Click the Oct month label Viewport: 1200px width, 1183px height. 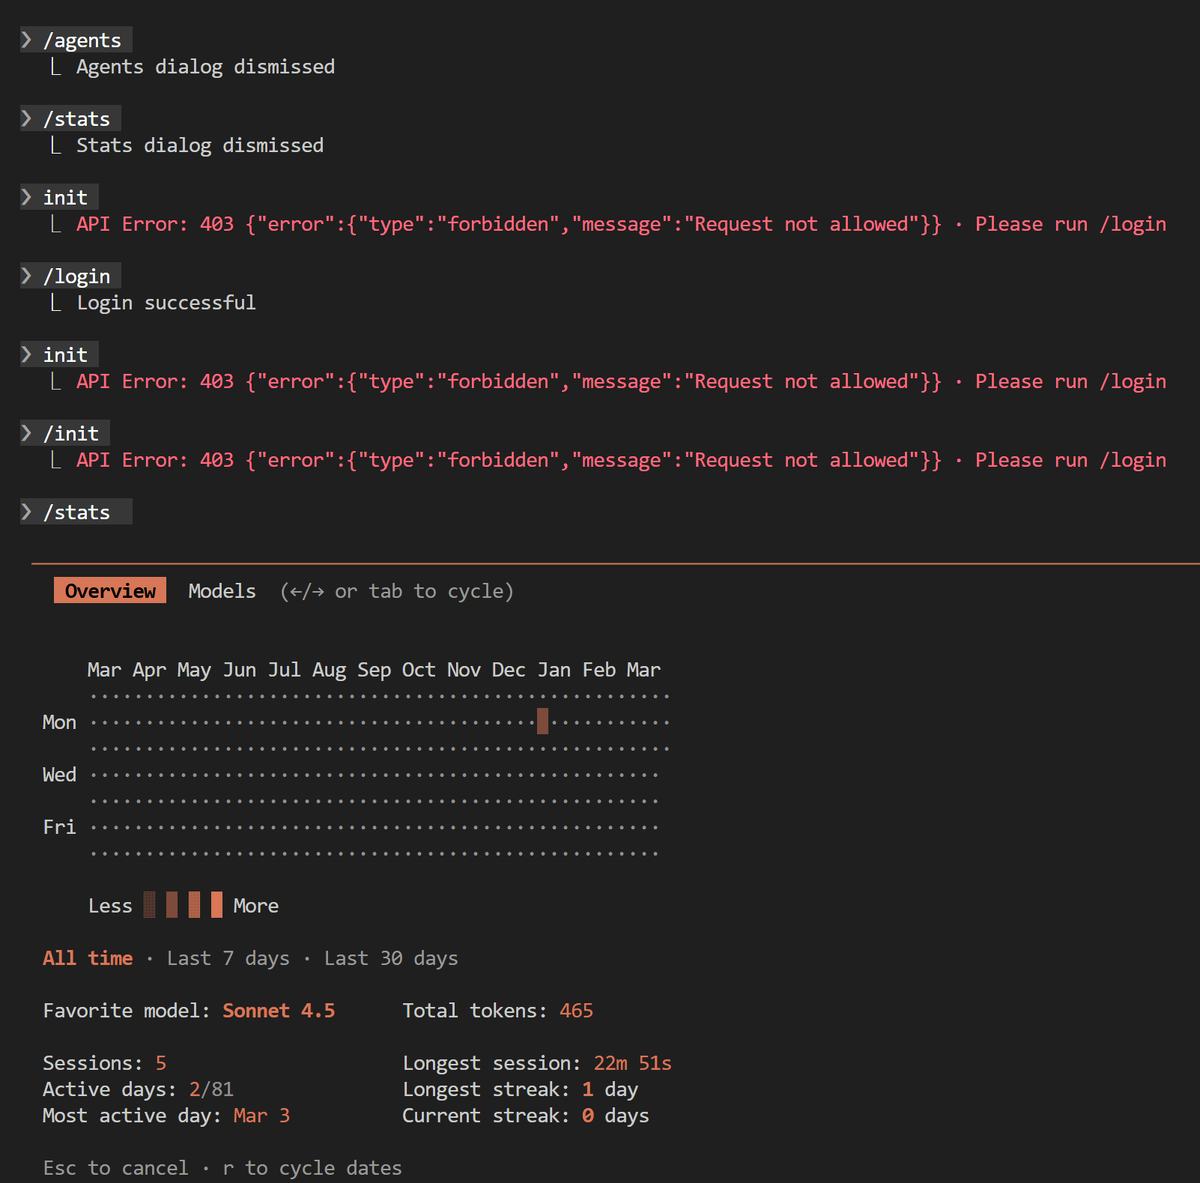(419, 670)
